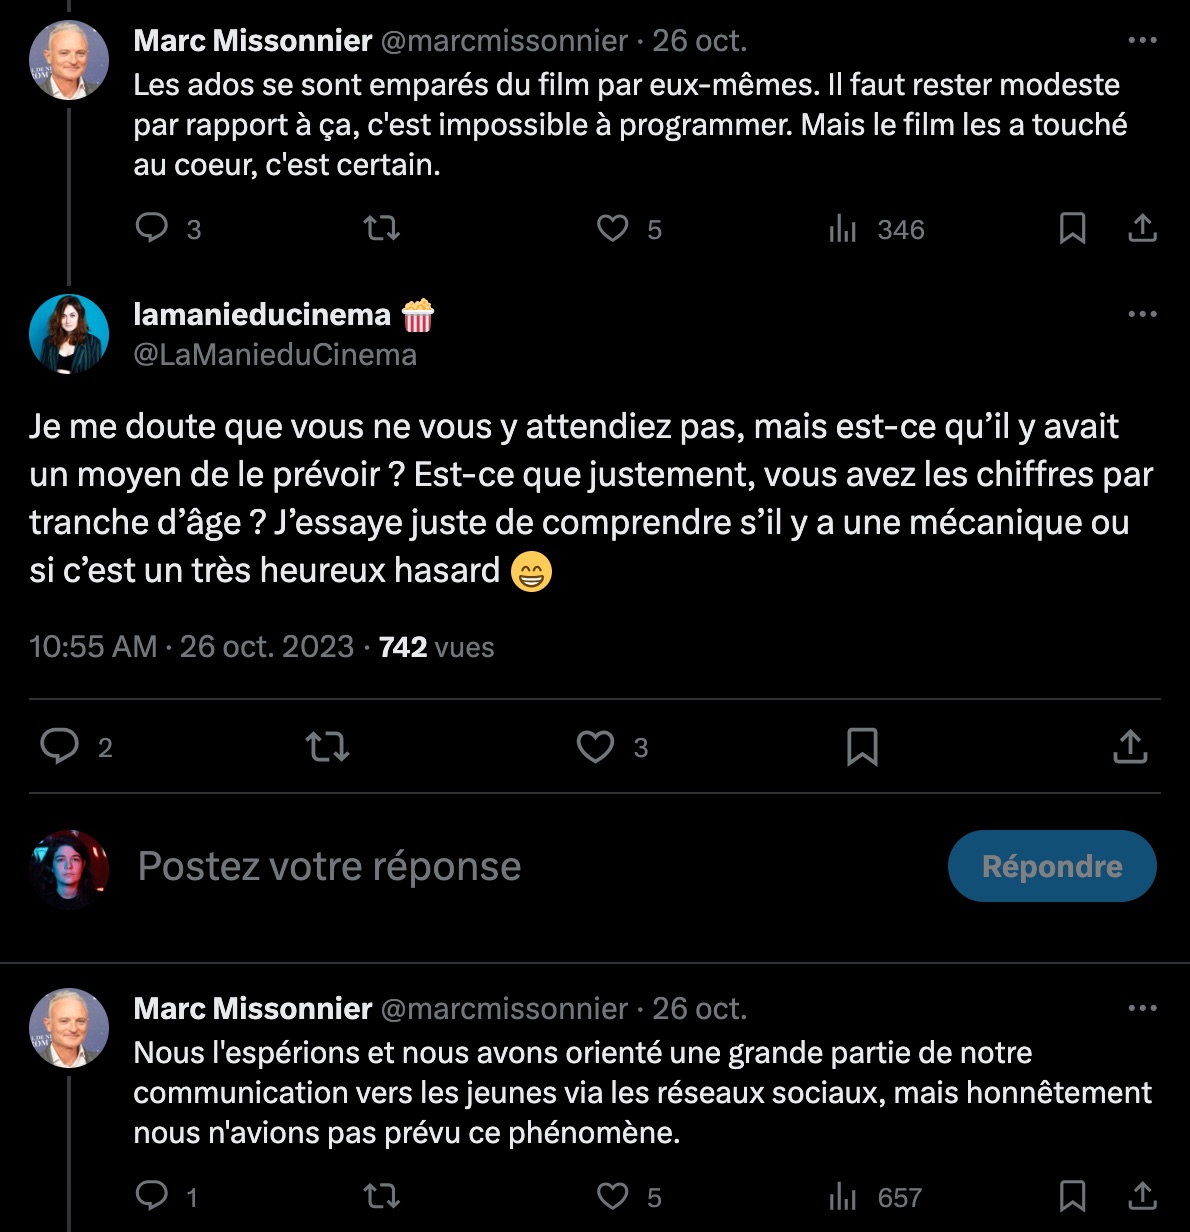Open the 10:55 AM tweet timestamp
Image resolution: width=1190 pixels, height=1232 pixels.
[191, 647]
